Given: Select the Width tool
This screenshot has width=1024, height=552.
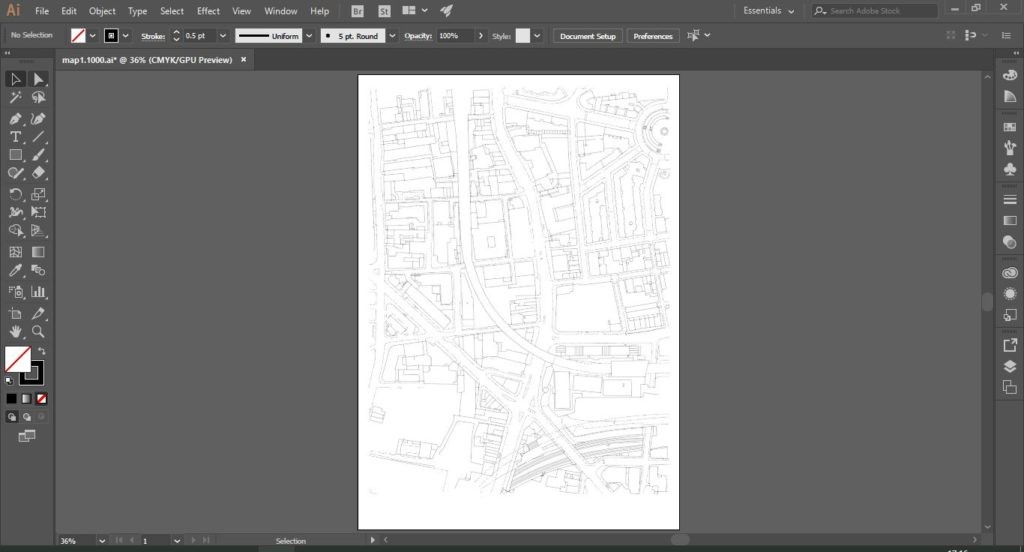Looking at the screenshot, I should 15,212.
